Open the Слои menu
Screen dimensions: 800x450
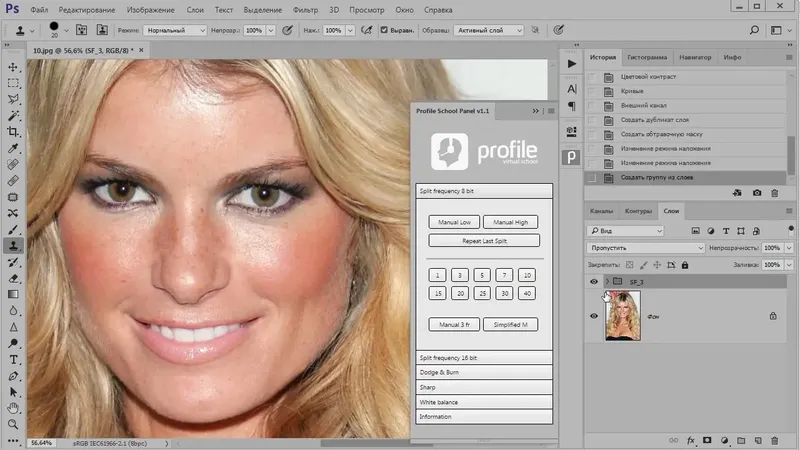pos(195,10)
